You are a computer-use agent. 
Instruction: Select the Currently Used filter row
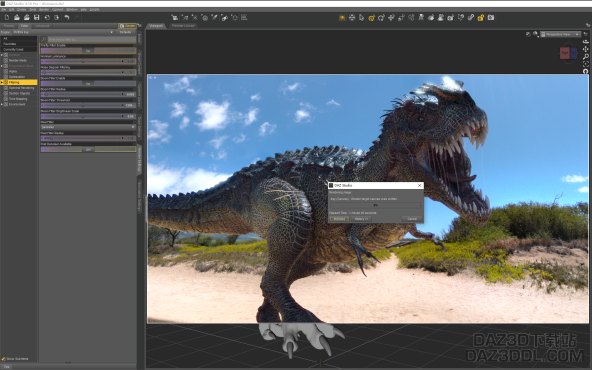click(x=18, y=49)
